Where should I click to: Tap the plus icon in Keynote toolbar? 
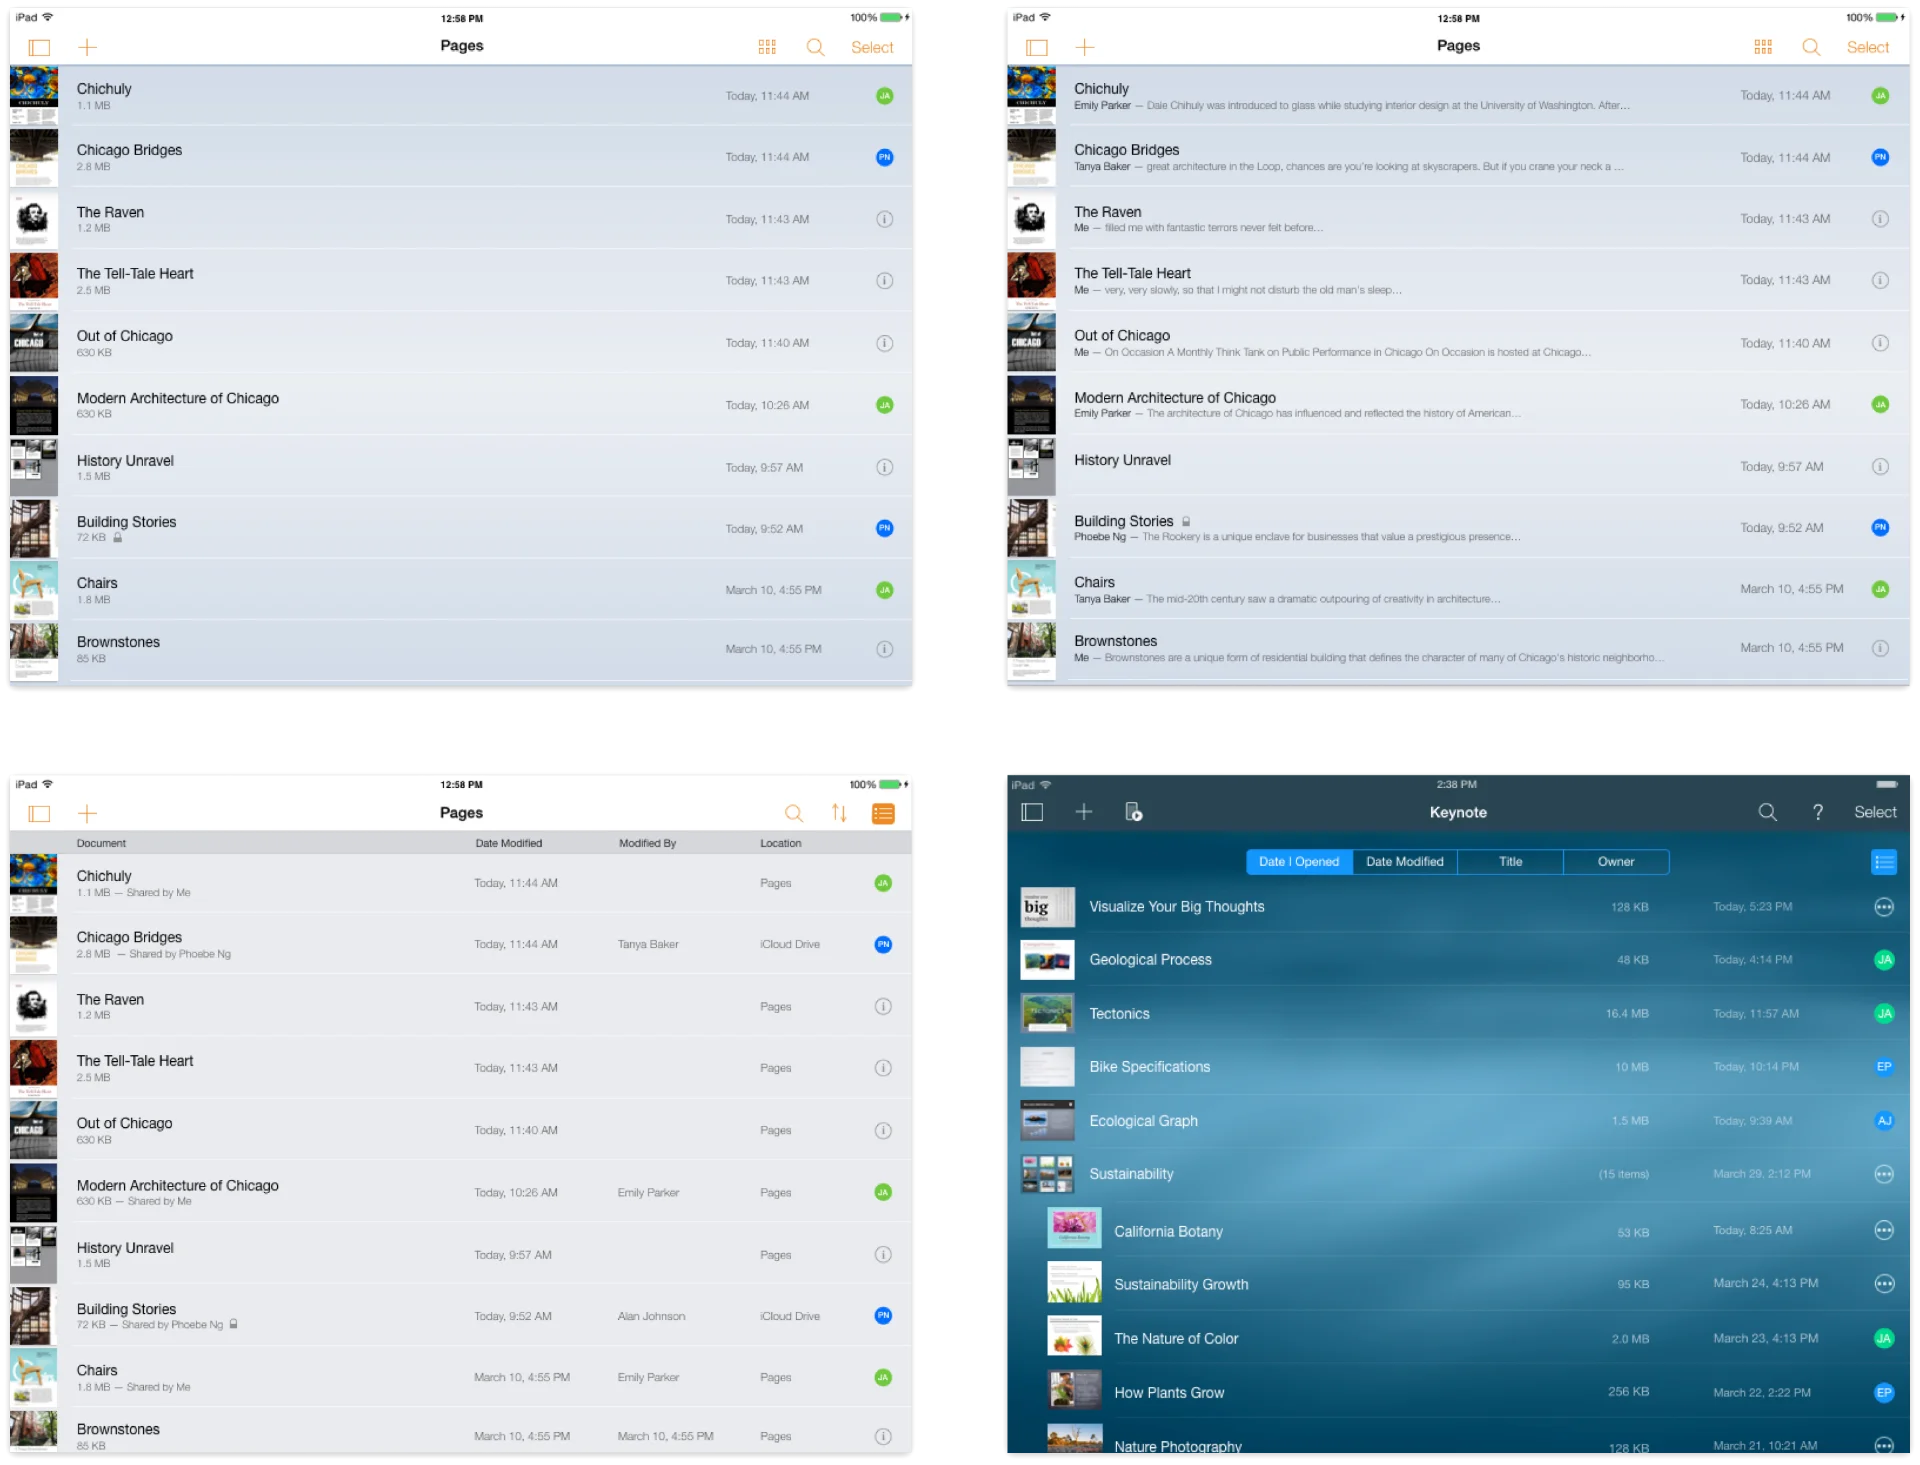(x=1083, y=812)
